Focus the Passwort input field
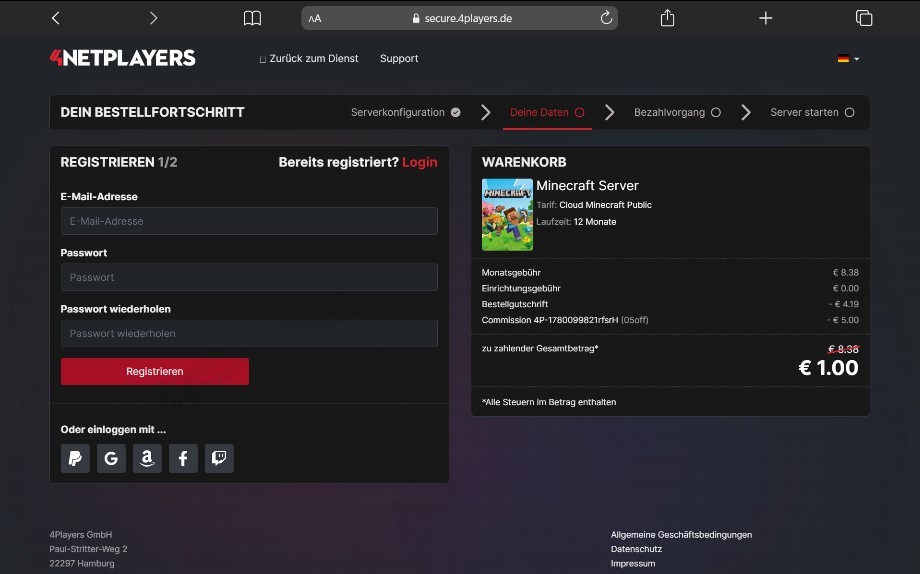The image size is (920, 574). click(x=249, y=277)
